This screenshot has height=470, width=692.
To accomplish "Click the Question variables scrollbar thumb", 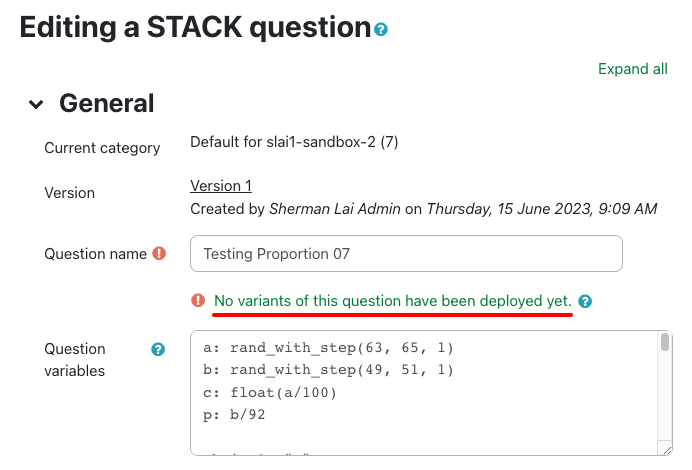I will tap(665, 344).
